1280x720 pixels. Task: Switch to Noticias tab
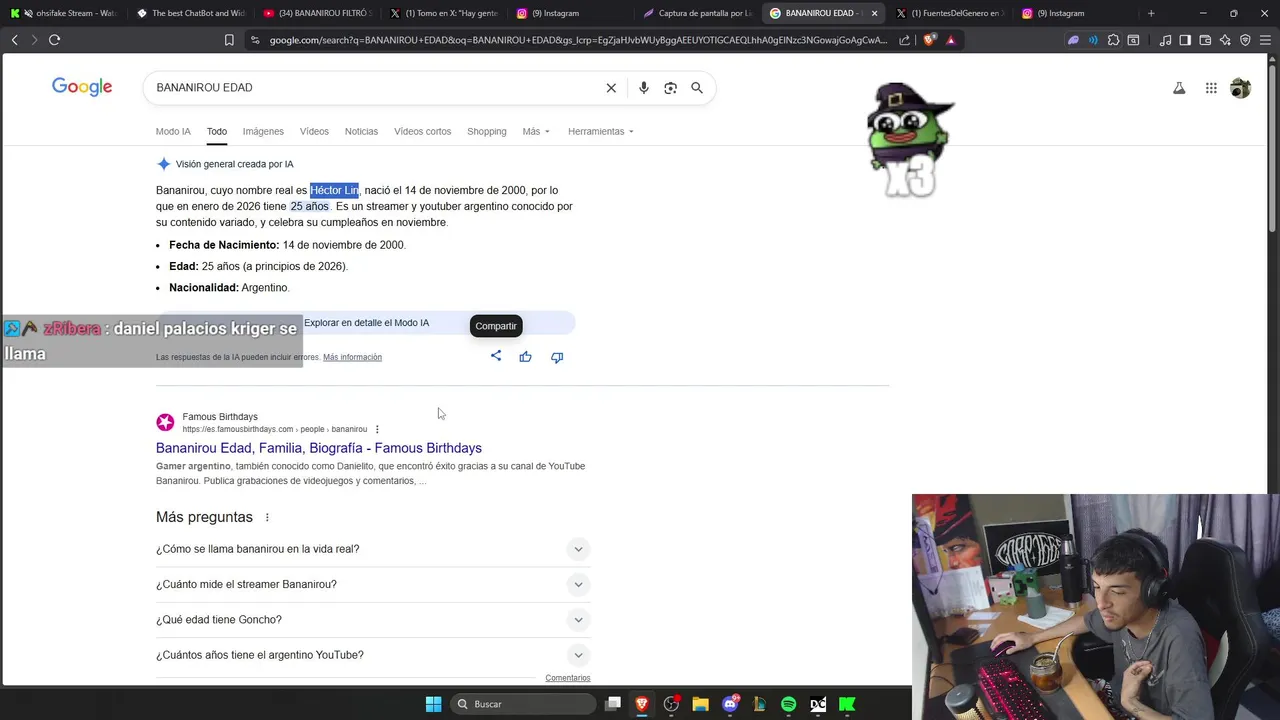tap(361, 131)
